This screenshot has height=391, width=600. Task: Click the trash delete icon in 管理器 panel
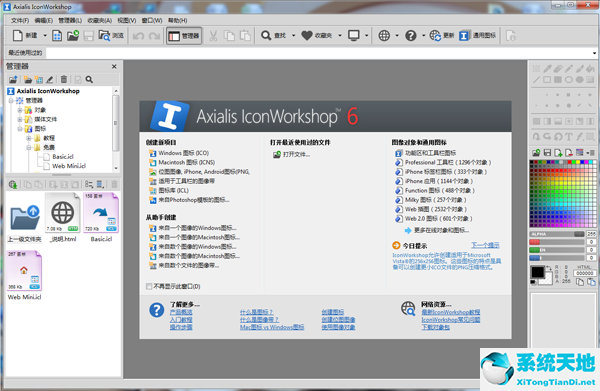64,79
